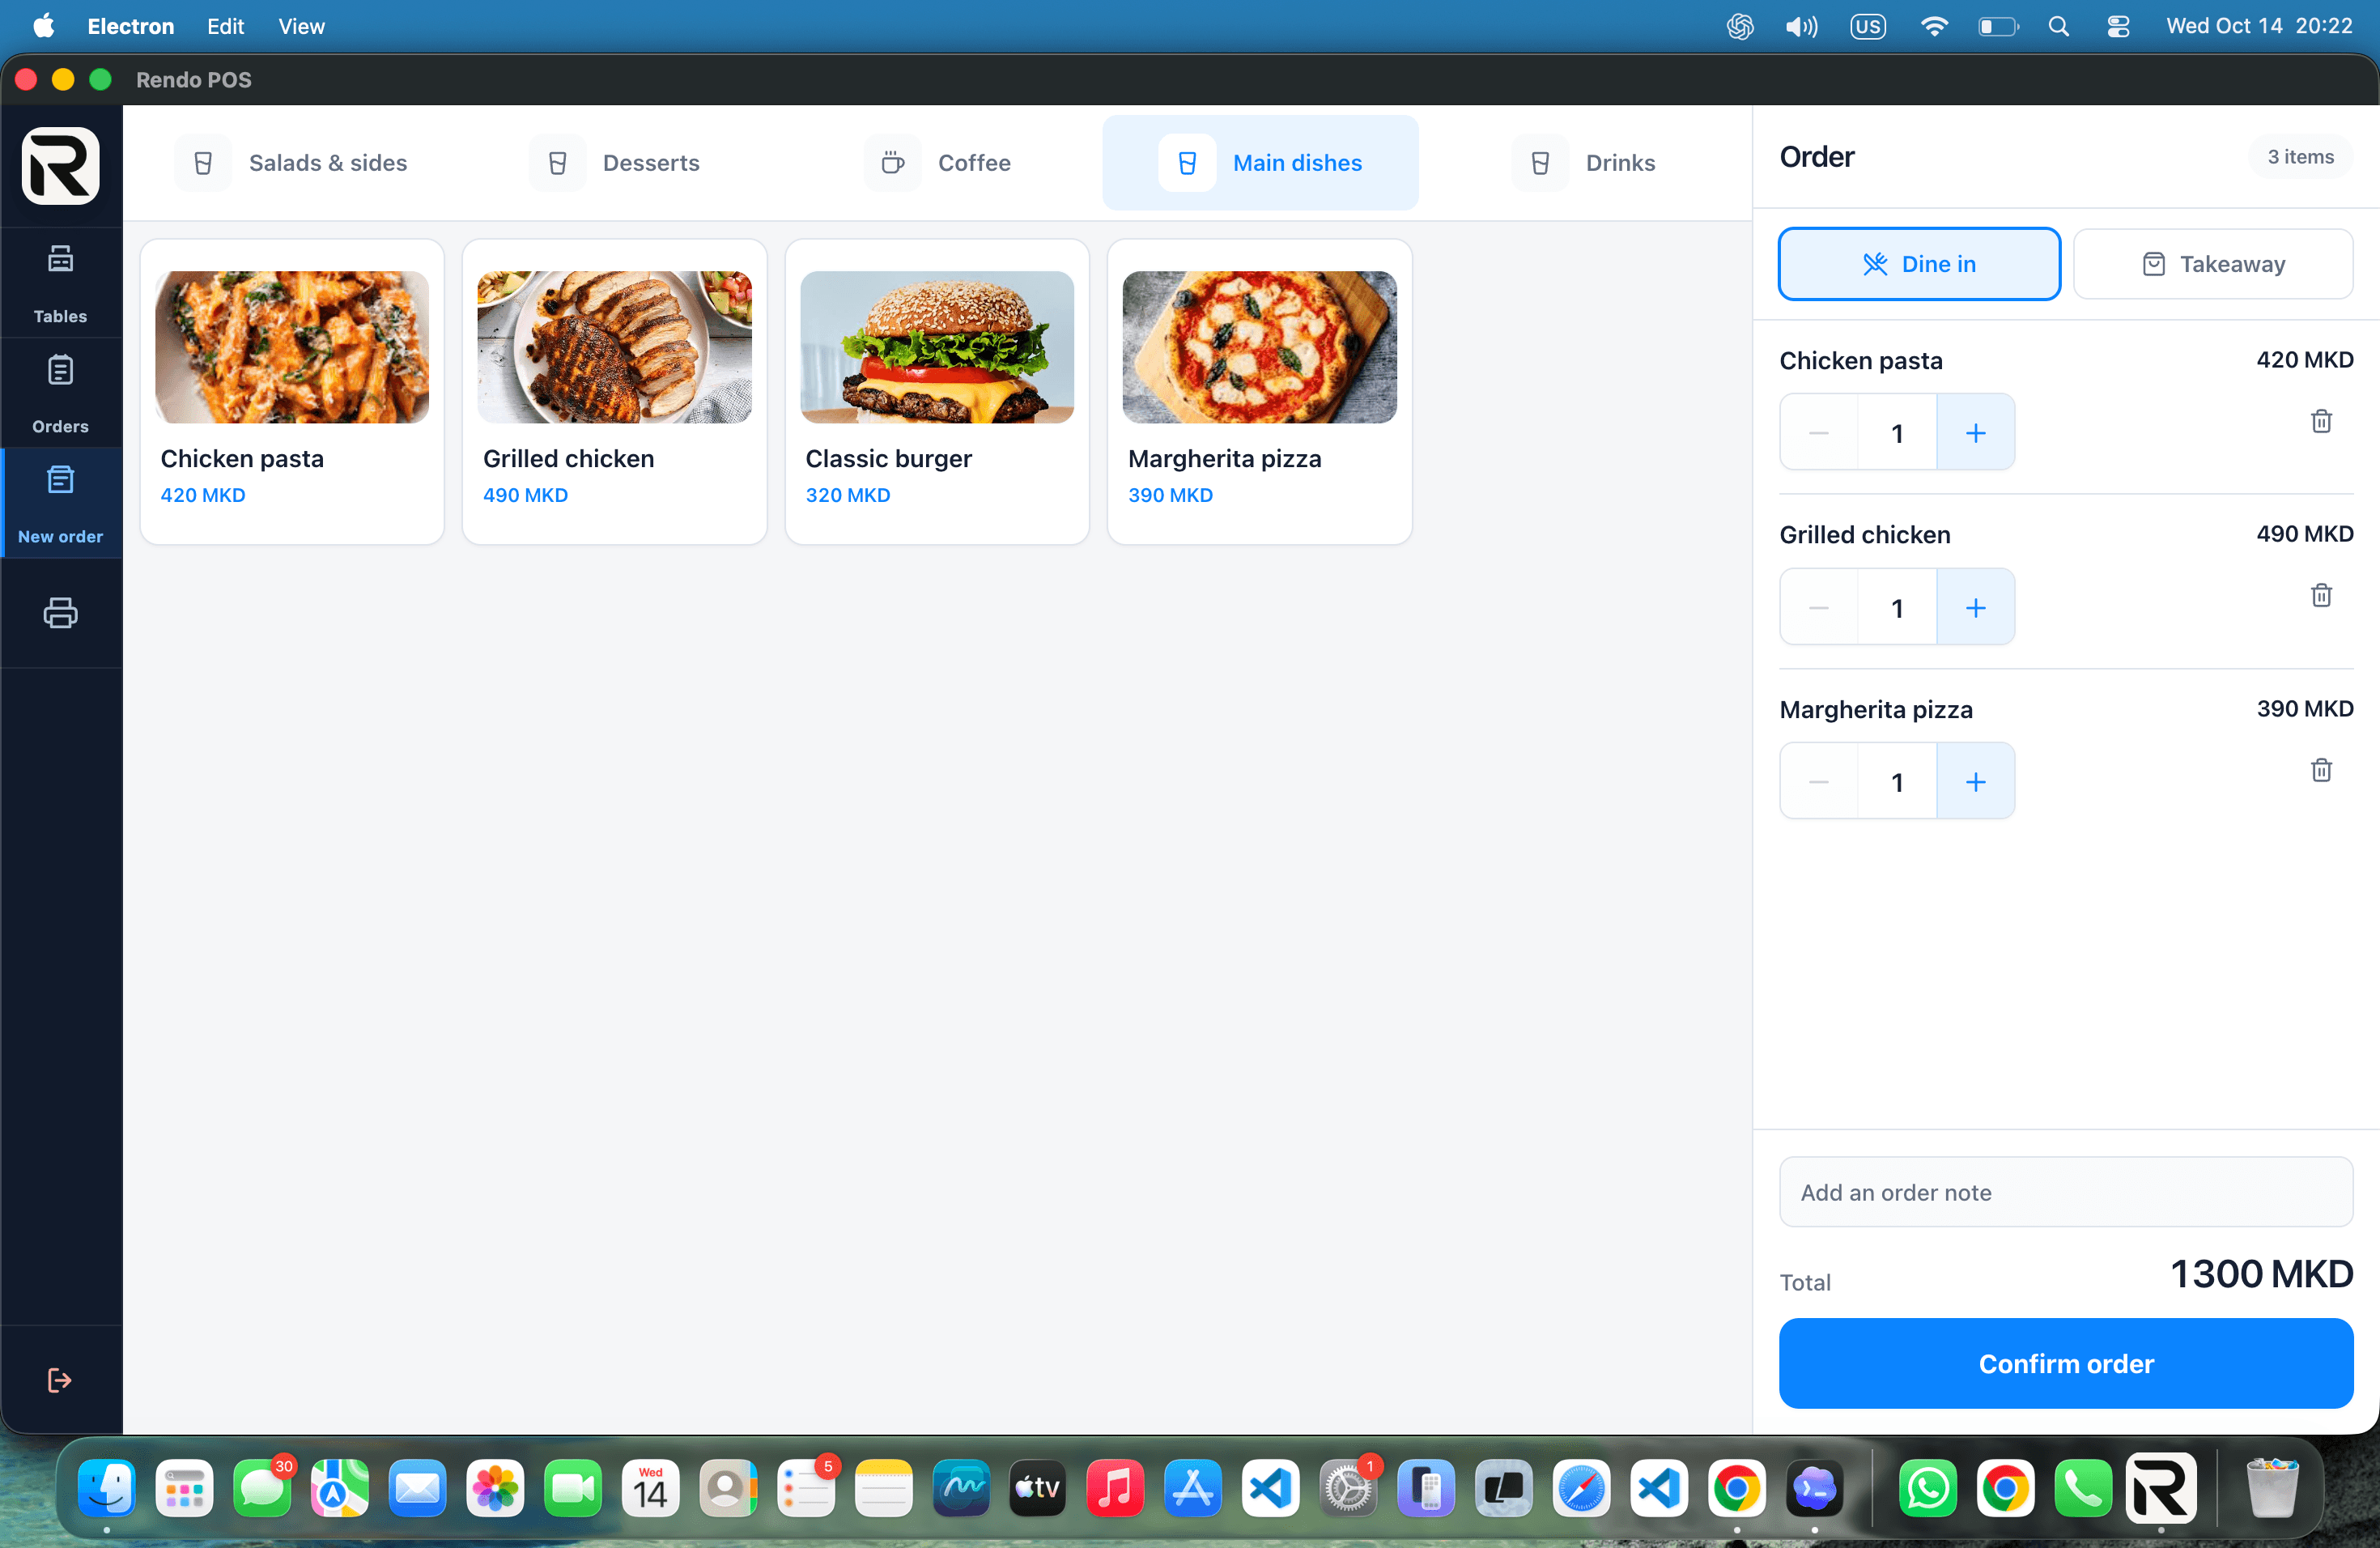Open the Music app from the dock
This screenshot has height=1548, width=2380.
(x=1115, y=1489)
